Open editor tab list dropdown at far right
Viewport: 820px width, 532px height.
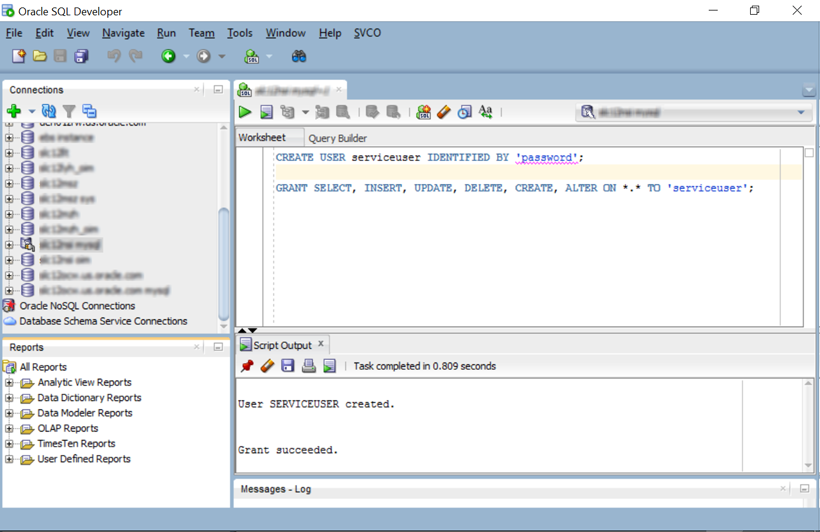point(808,90)
